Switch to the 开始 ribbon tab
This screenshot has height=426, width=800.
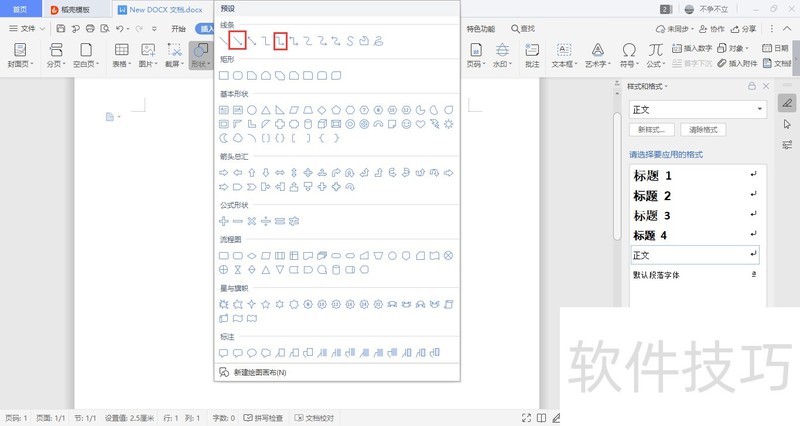178,29
